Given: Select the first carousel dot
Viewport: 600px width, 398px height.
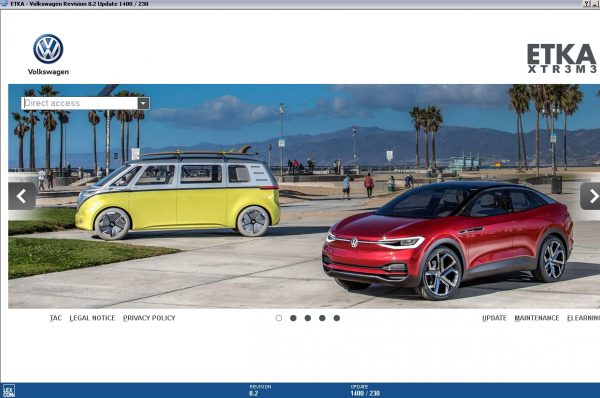Looking at the screenshot, I should pyautogui.click(x=279, y=318).
